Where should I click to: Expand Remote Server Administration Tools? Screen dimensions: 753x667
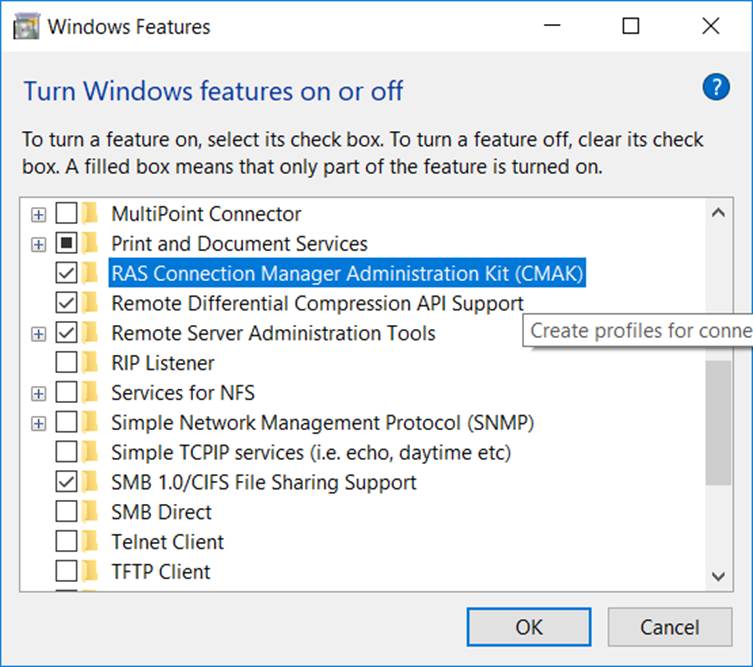point(39,333)
